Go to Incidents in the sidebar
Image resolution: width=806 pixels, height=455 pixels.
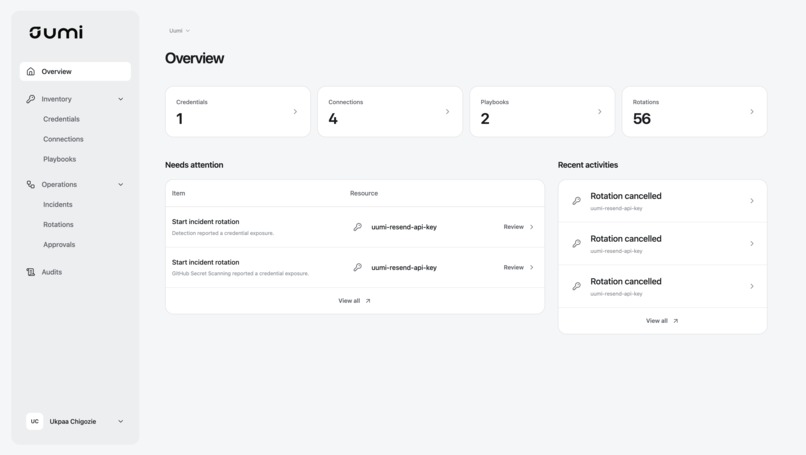point(58,204)
